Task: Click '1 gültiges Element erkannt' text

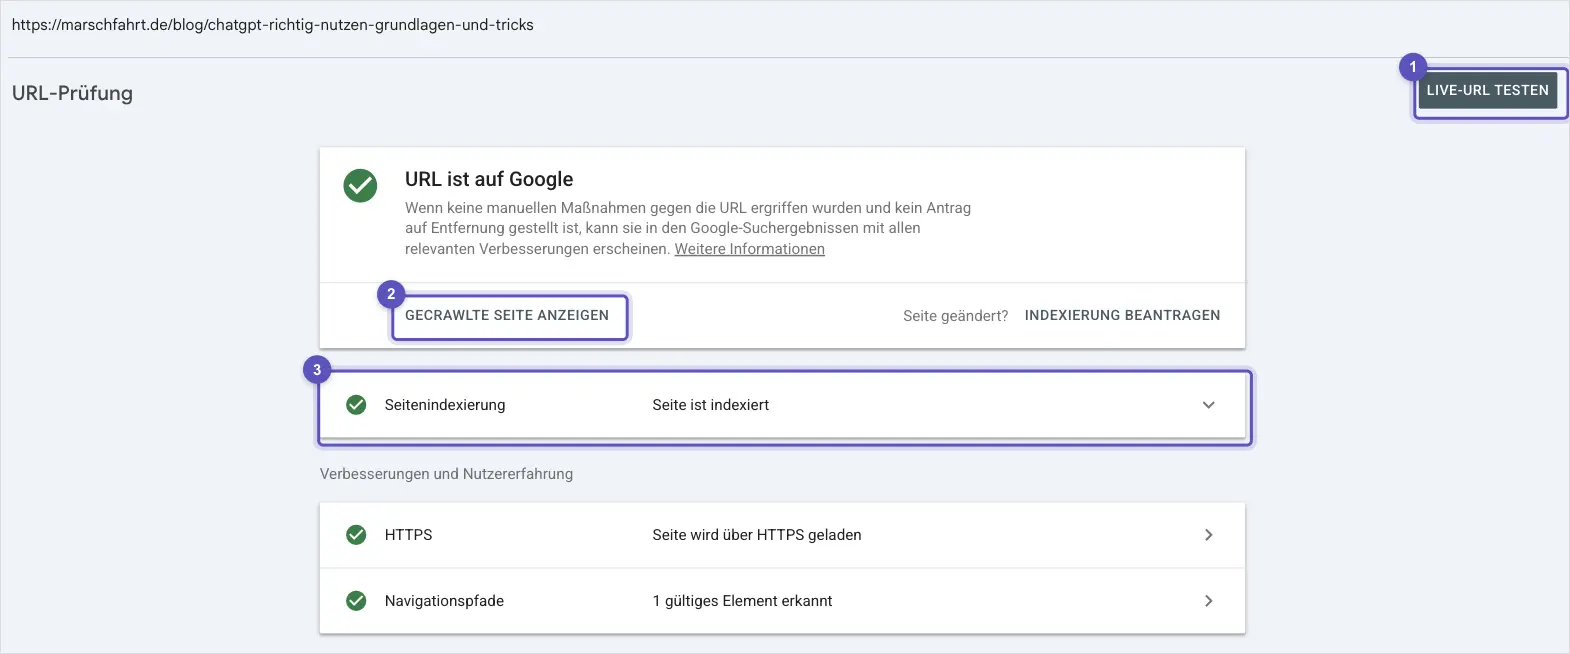Action: coord(742,601)
